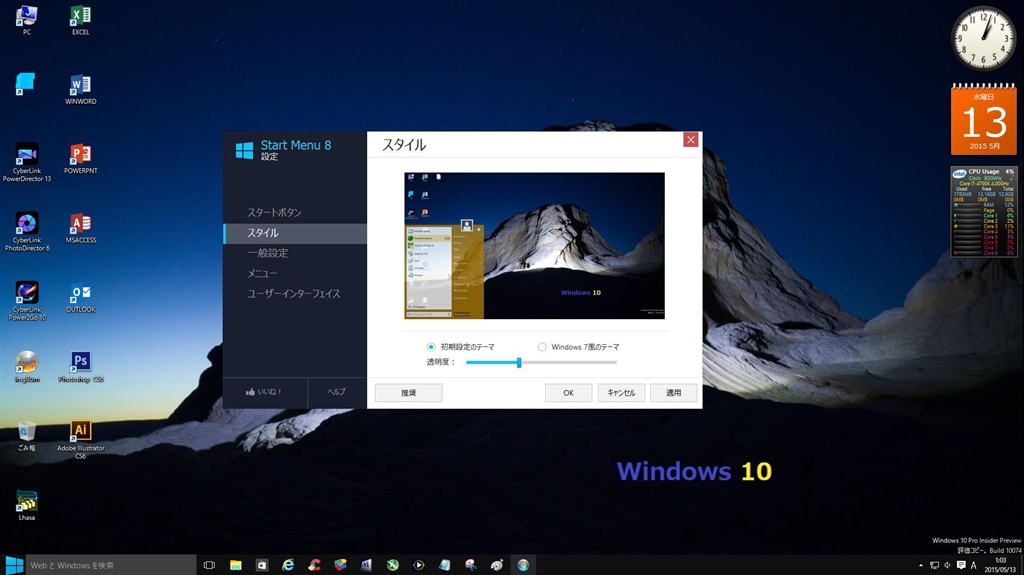Click the Start Menu 8 orb taskbar icon

[523, 565]
